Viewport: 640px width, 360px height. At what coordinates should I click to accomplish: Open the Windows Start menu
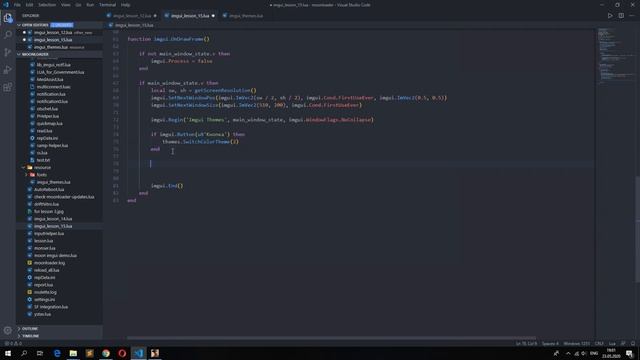[8, 353]
